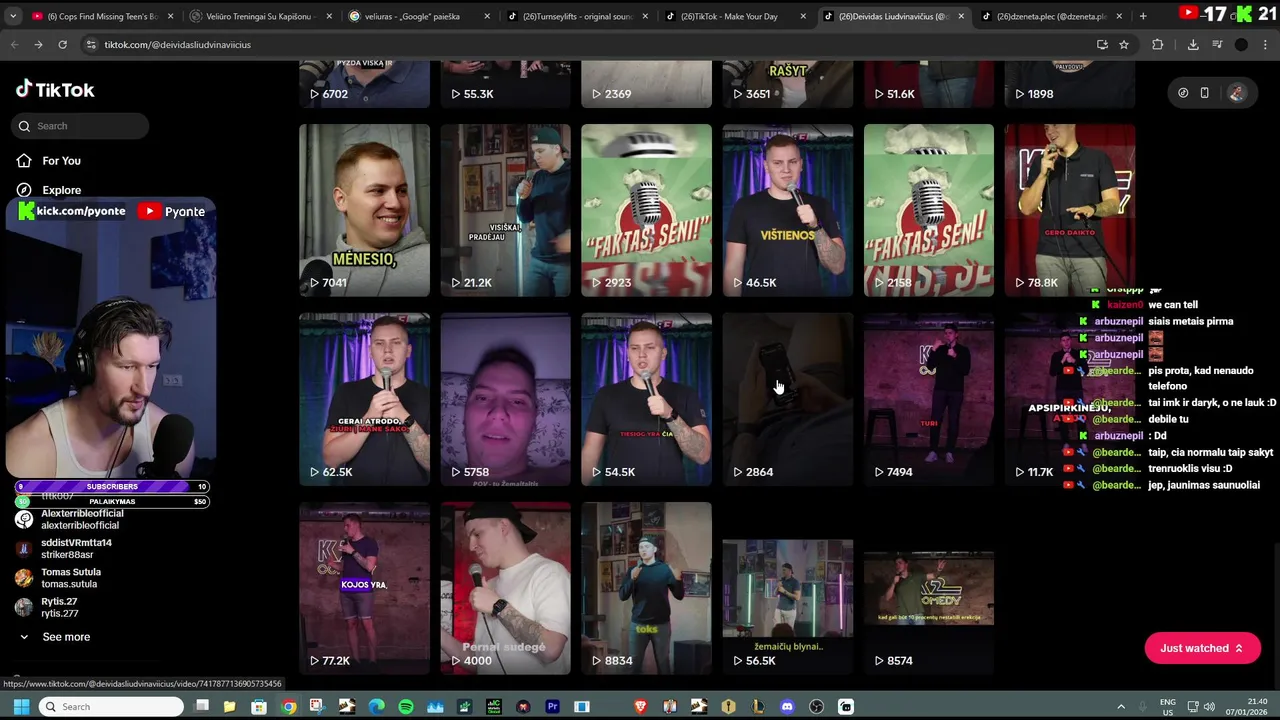Click the TikTok logo

tap(55, 89)
